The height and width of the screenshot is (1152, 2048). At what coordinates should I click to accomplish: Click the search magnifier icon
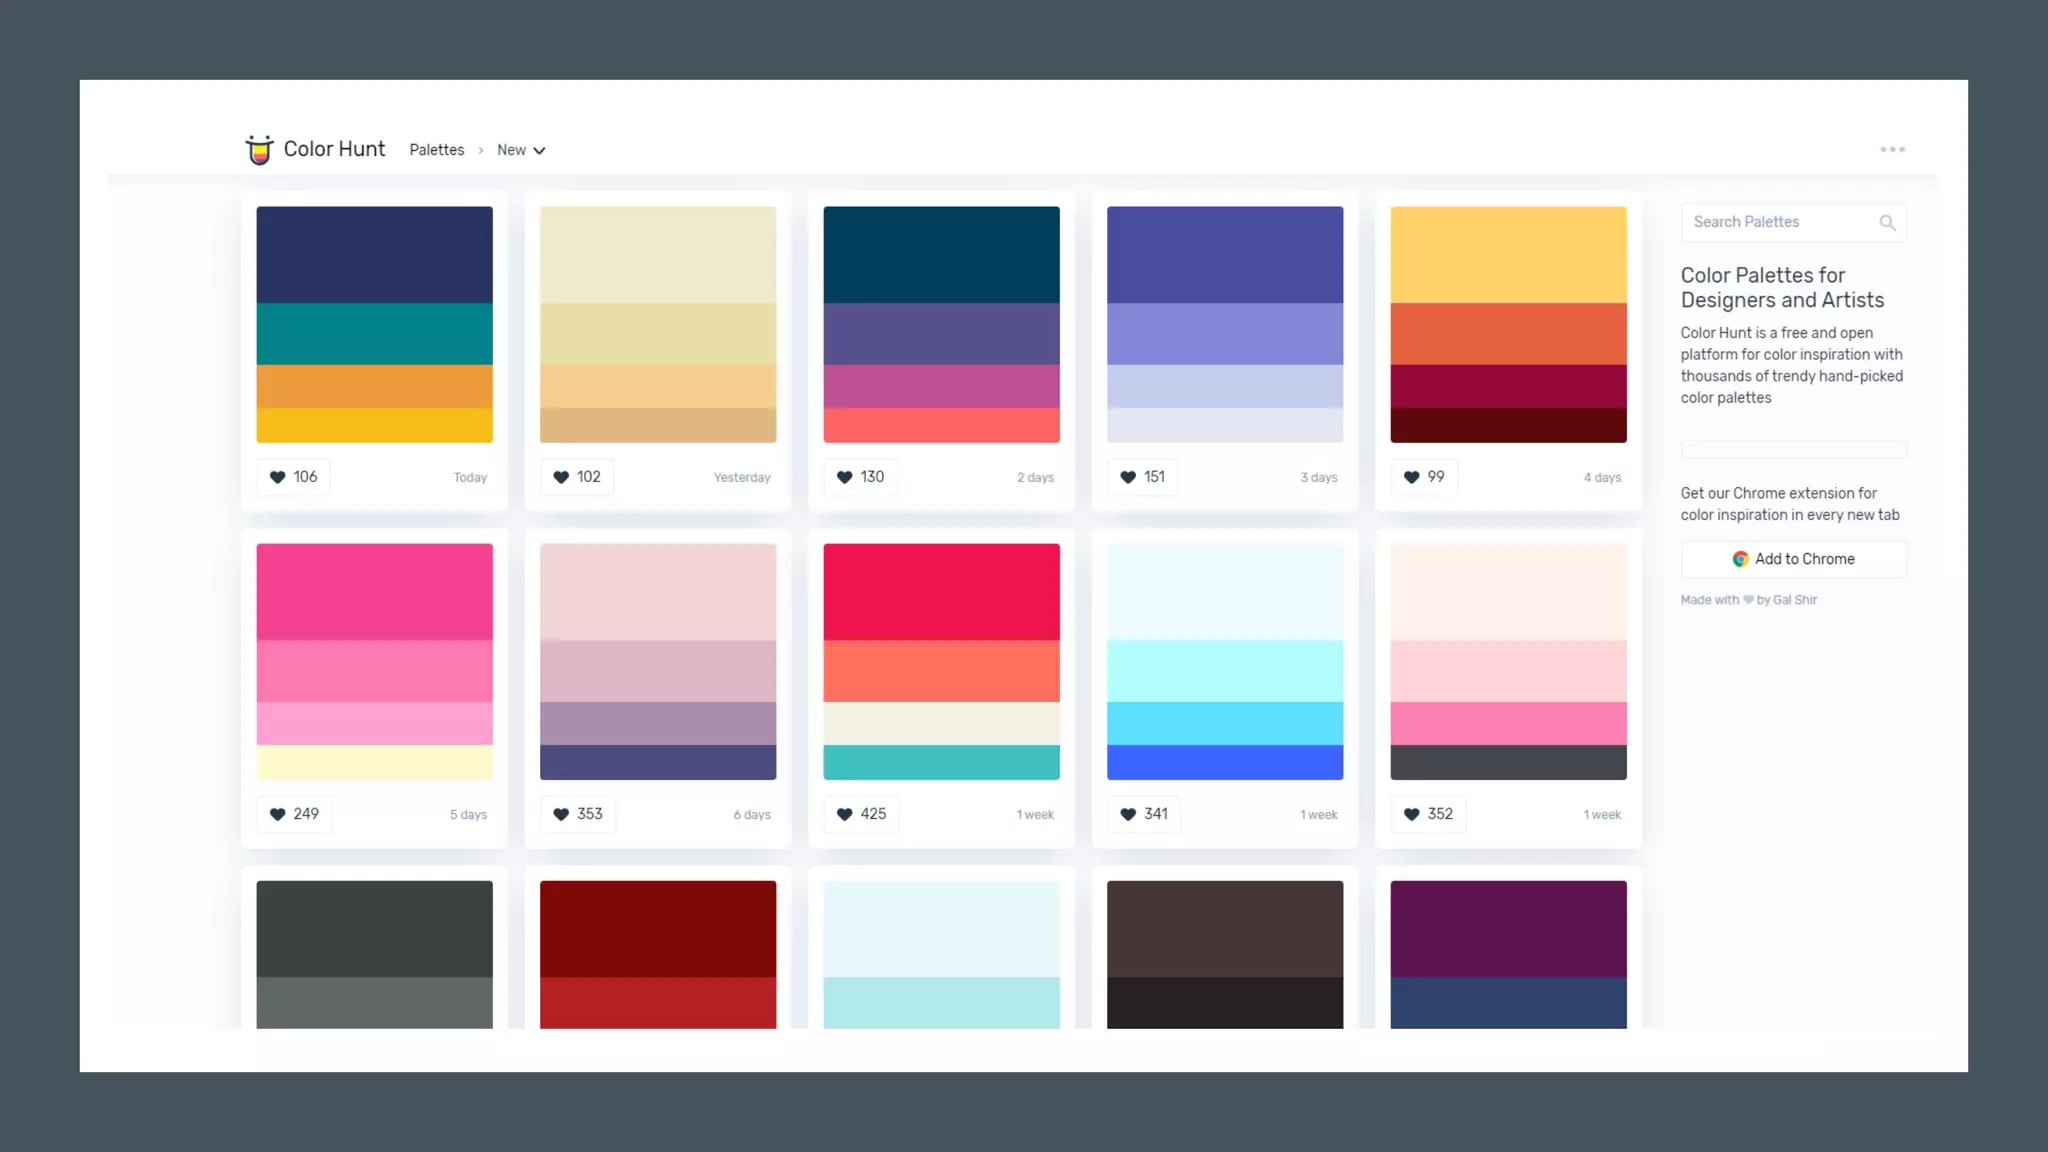[x=1887, y=223]
